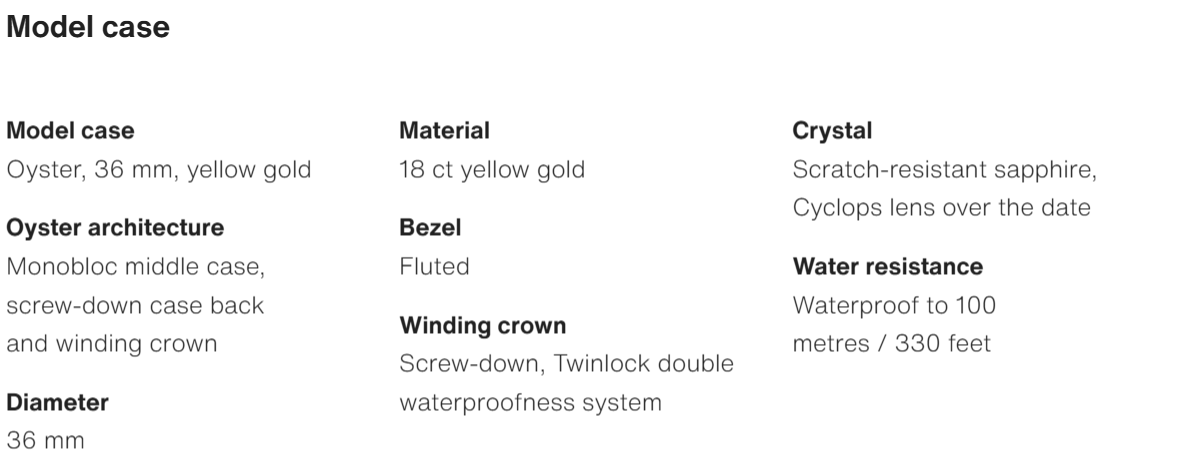Click the large Model case heading
This screenshot has width=1185, height=471.
click(88, 27)
